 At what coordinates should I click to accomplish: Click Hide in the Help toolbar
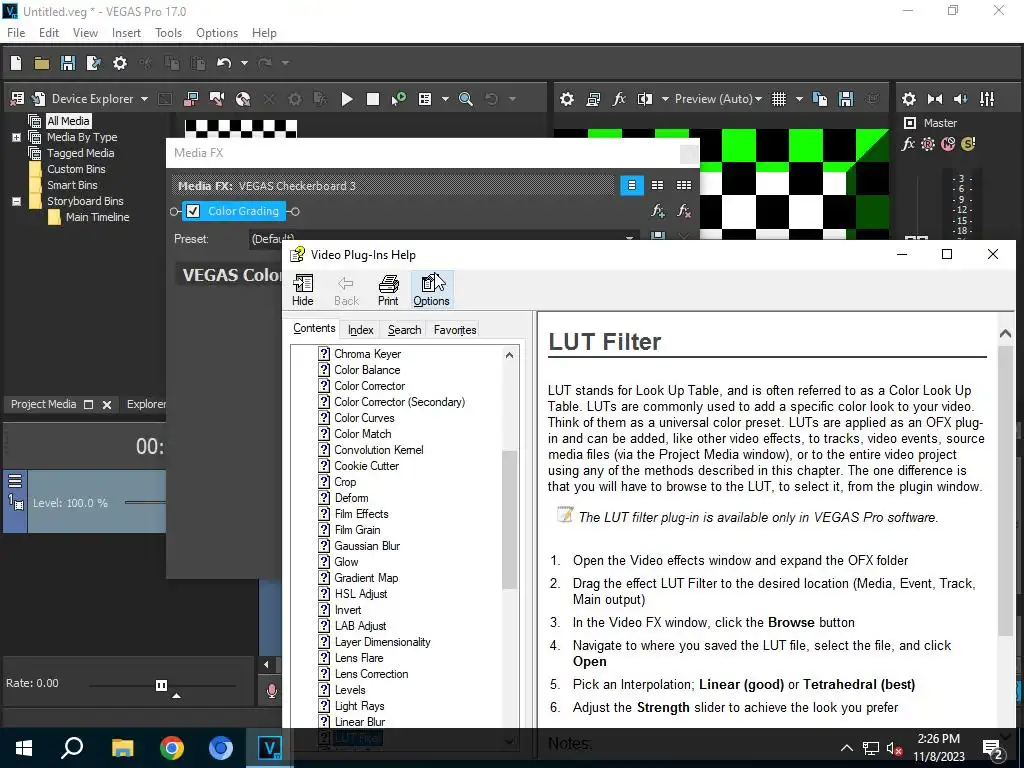[302, 290]
